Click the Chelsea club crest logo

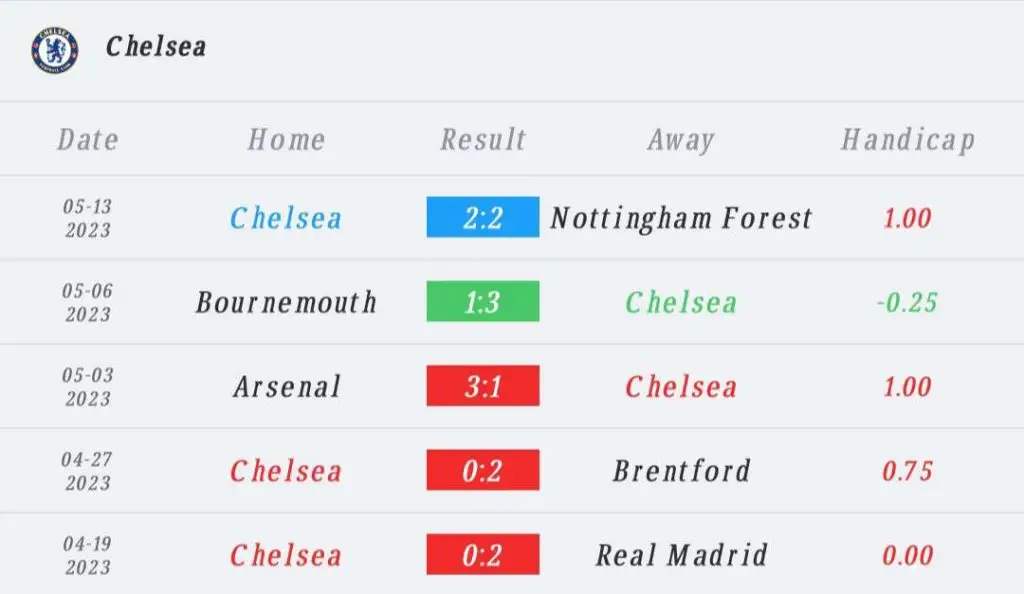(x=55, y=50)
